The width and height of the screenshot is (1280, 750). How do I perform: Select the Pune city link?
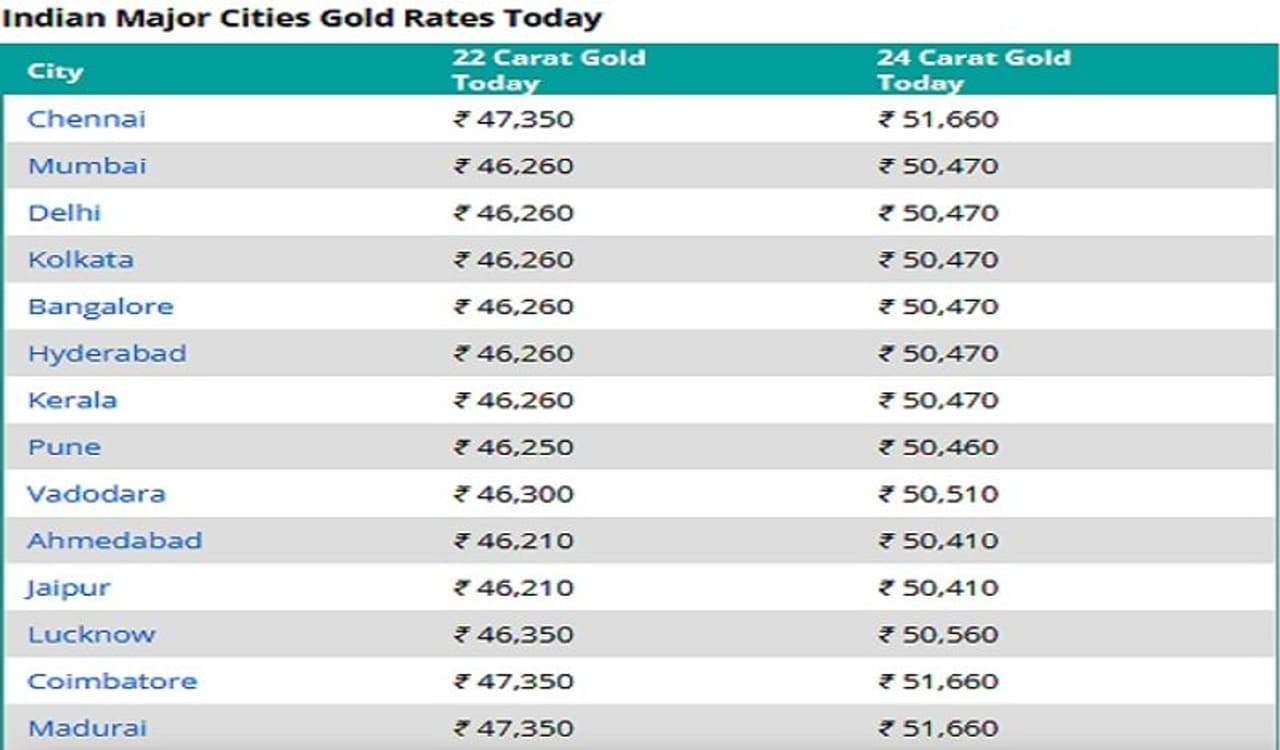(64, 447)
